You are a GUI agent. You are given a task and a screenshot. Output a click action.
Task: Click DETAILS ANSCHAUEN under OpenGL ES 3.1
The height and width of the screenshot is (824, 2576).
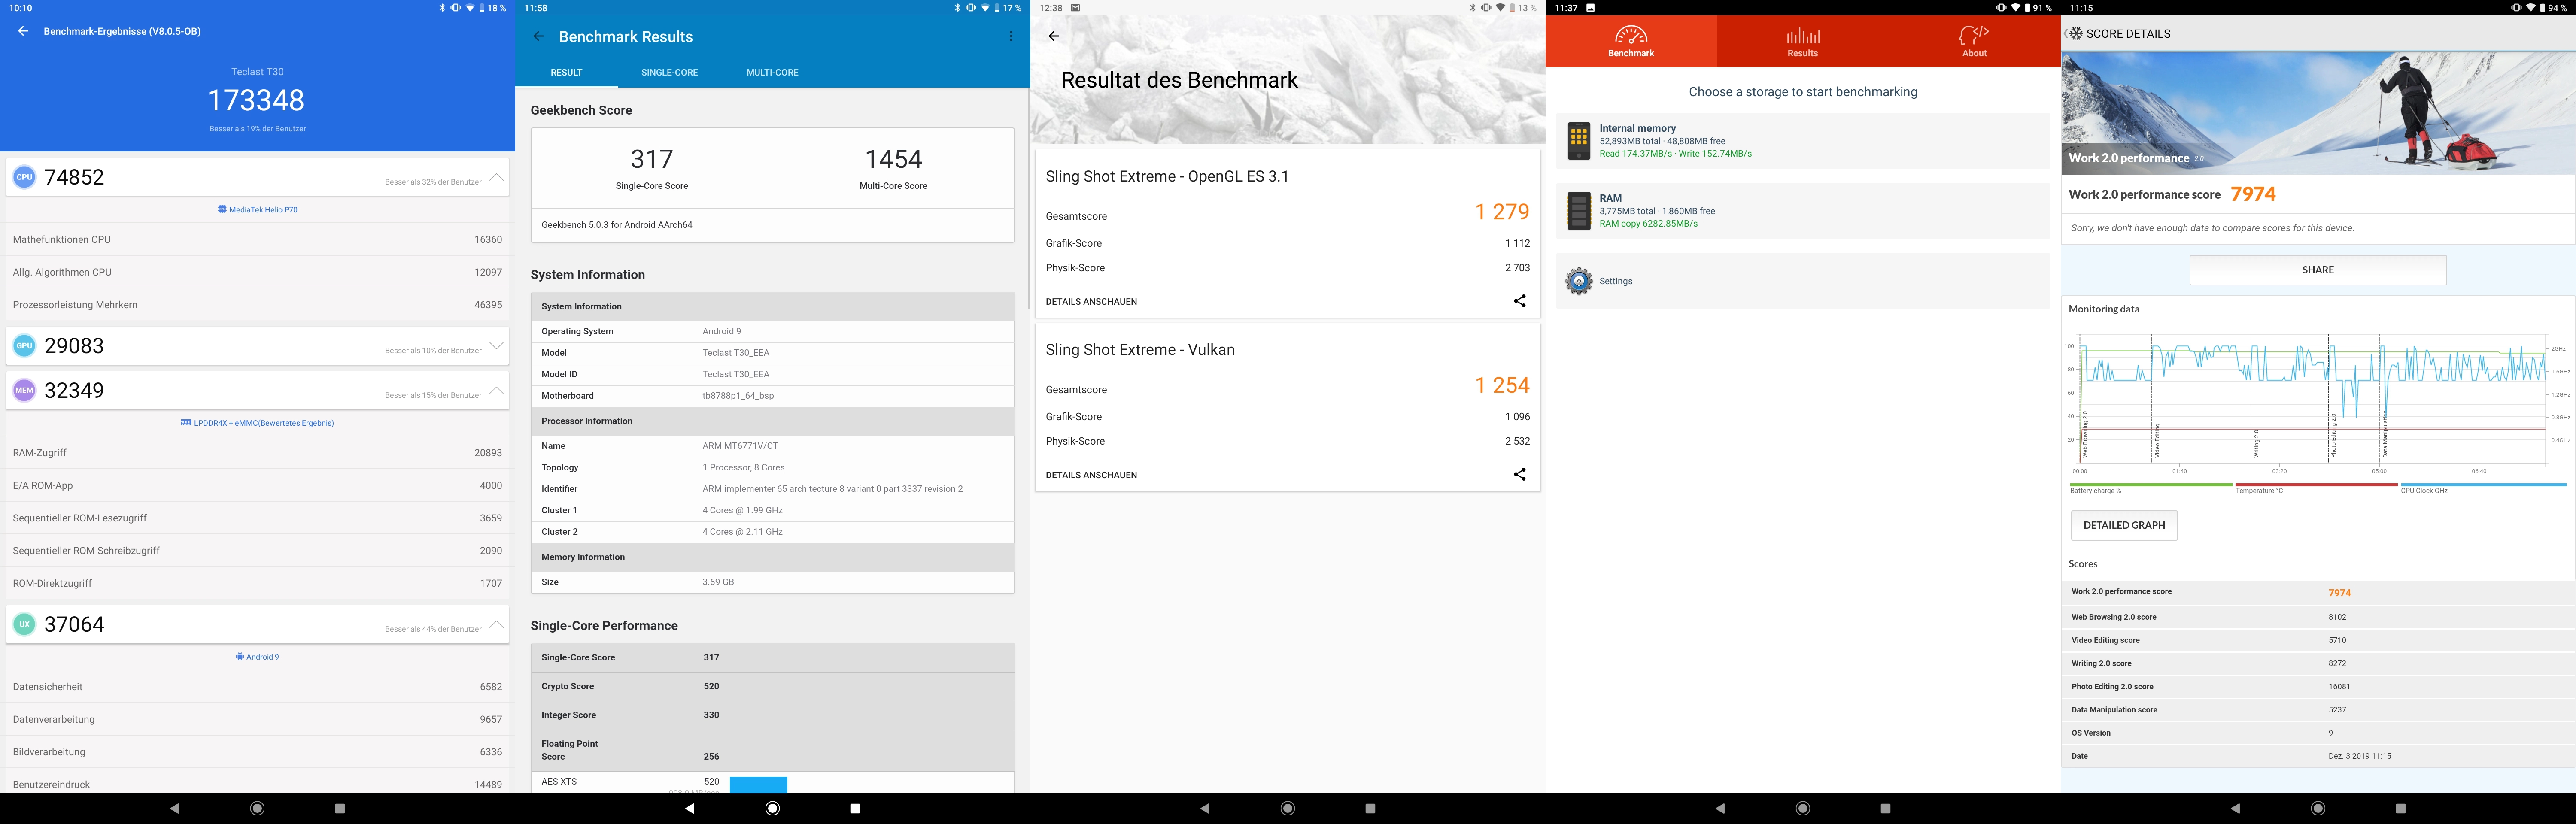pos(1091,302)
